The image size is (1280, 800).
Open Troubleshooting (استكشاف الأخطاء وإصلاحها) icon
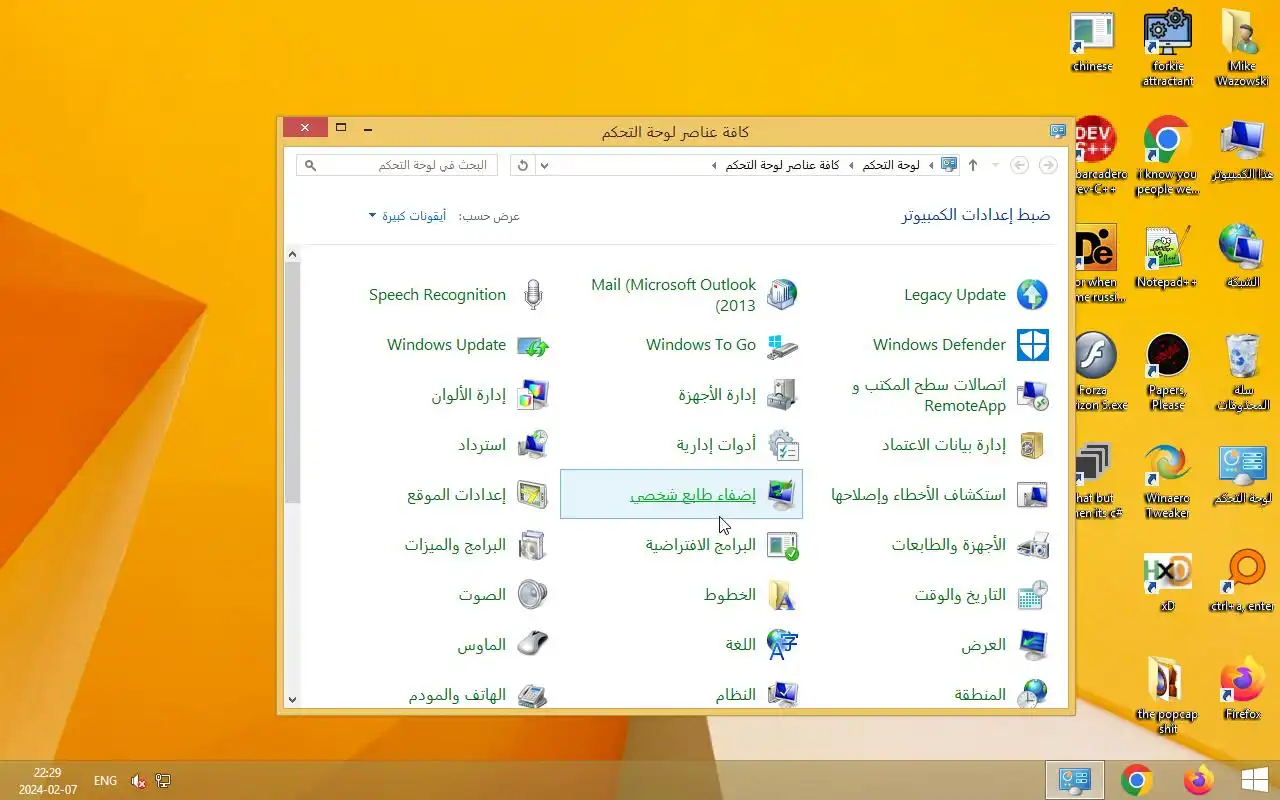(1032, 495)
